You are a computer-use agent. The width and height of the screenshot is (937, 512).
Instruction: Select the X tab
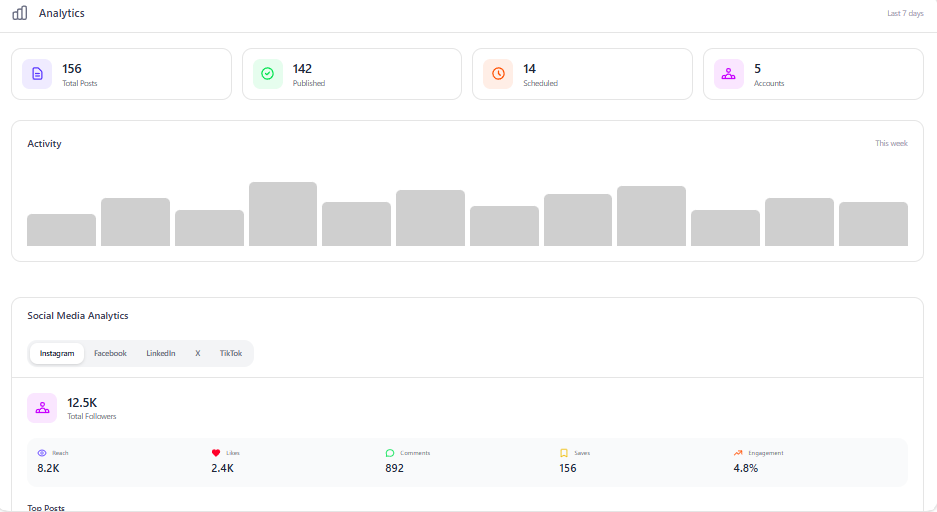[x=198, y=353]
